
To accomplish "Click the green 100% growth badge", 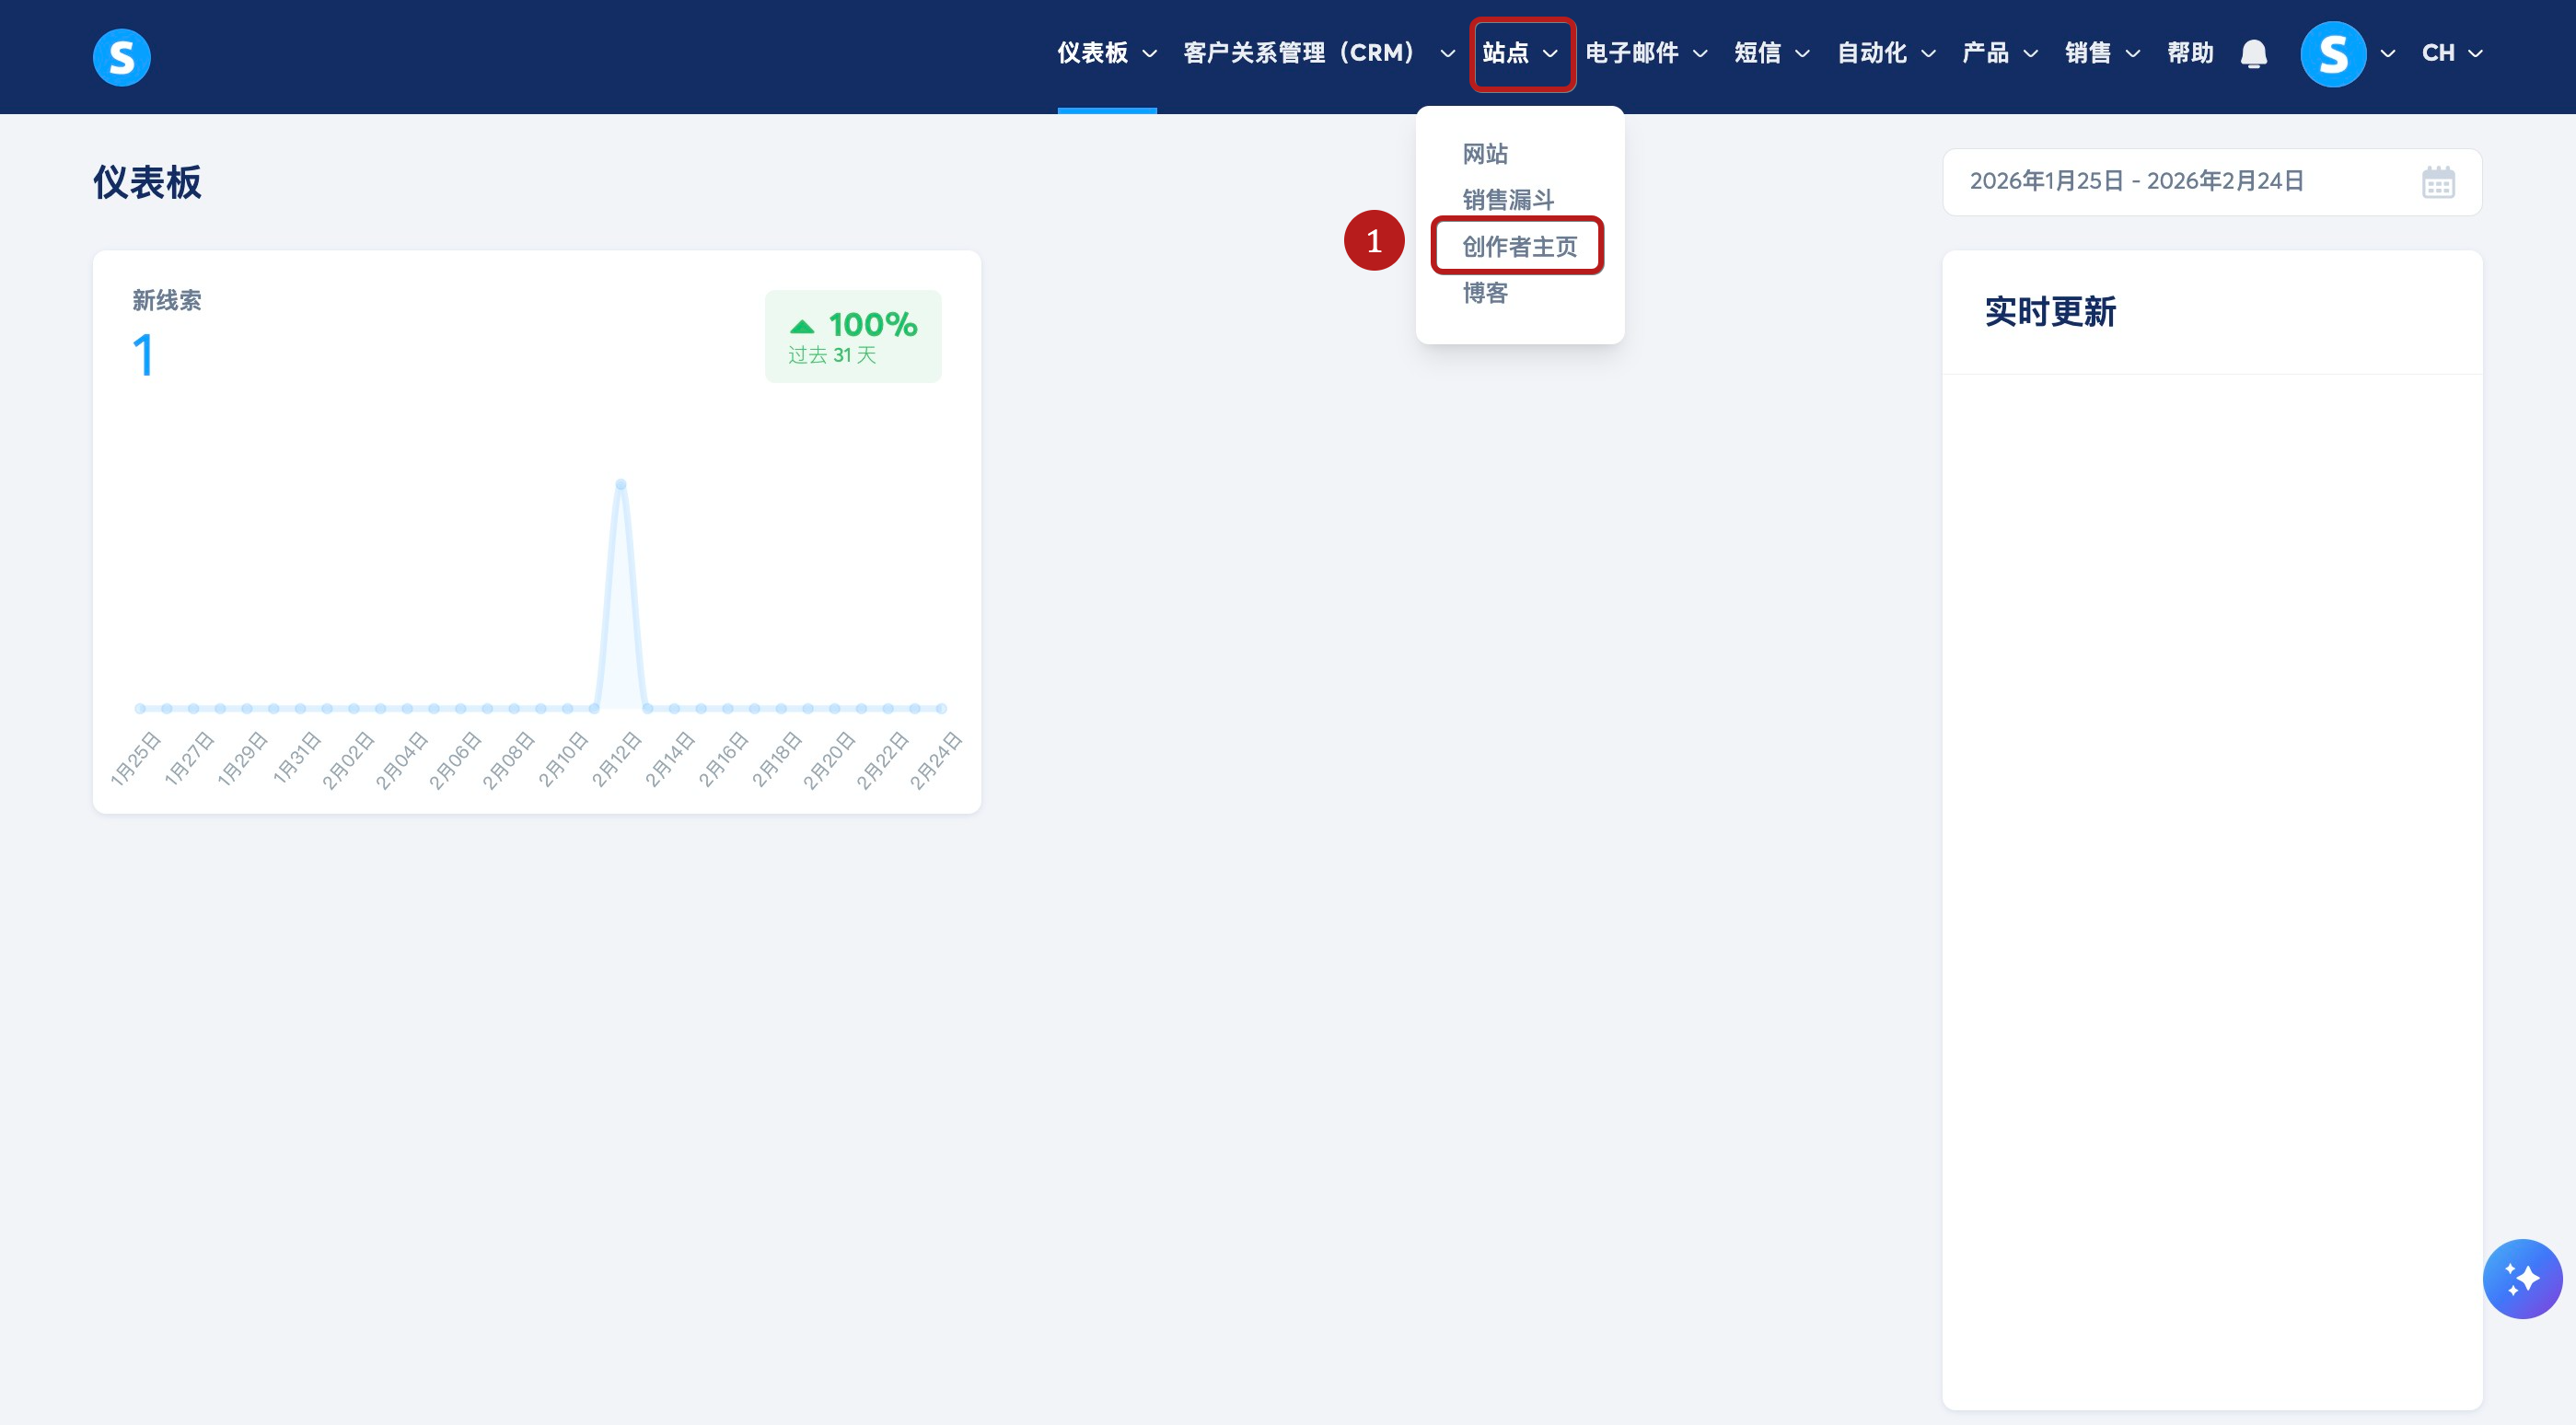I will (852, 336).
